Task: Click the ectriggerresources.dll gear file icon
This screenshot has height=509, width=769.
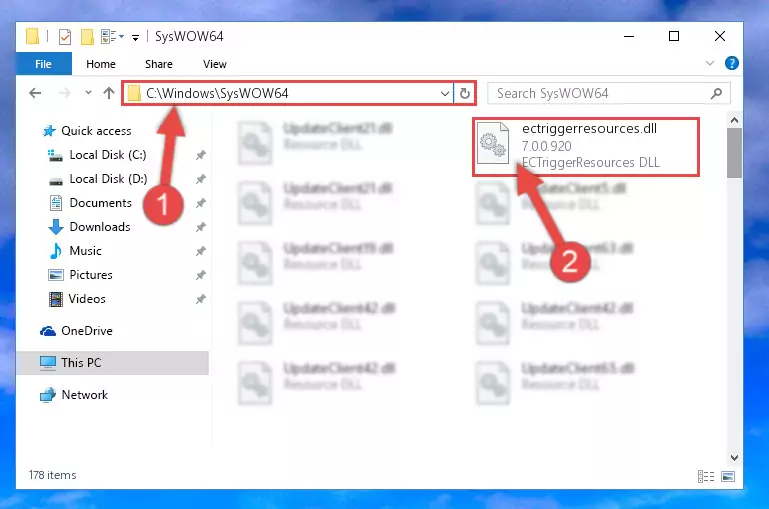Action: (493, 143)
